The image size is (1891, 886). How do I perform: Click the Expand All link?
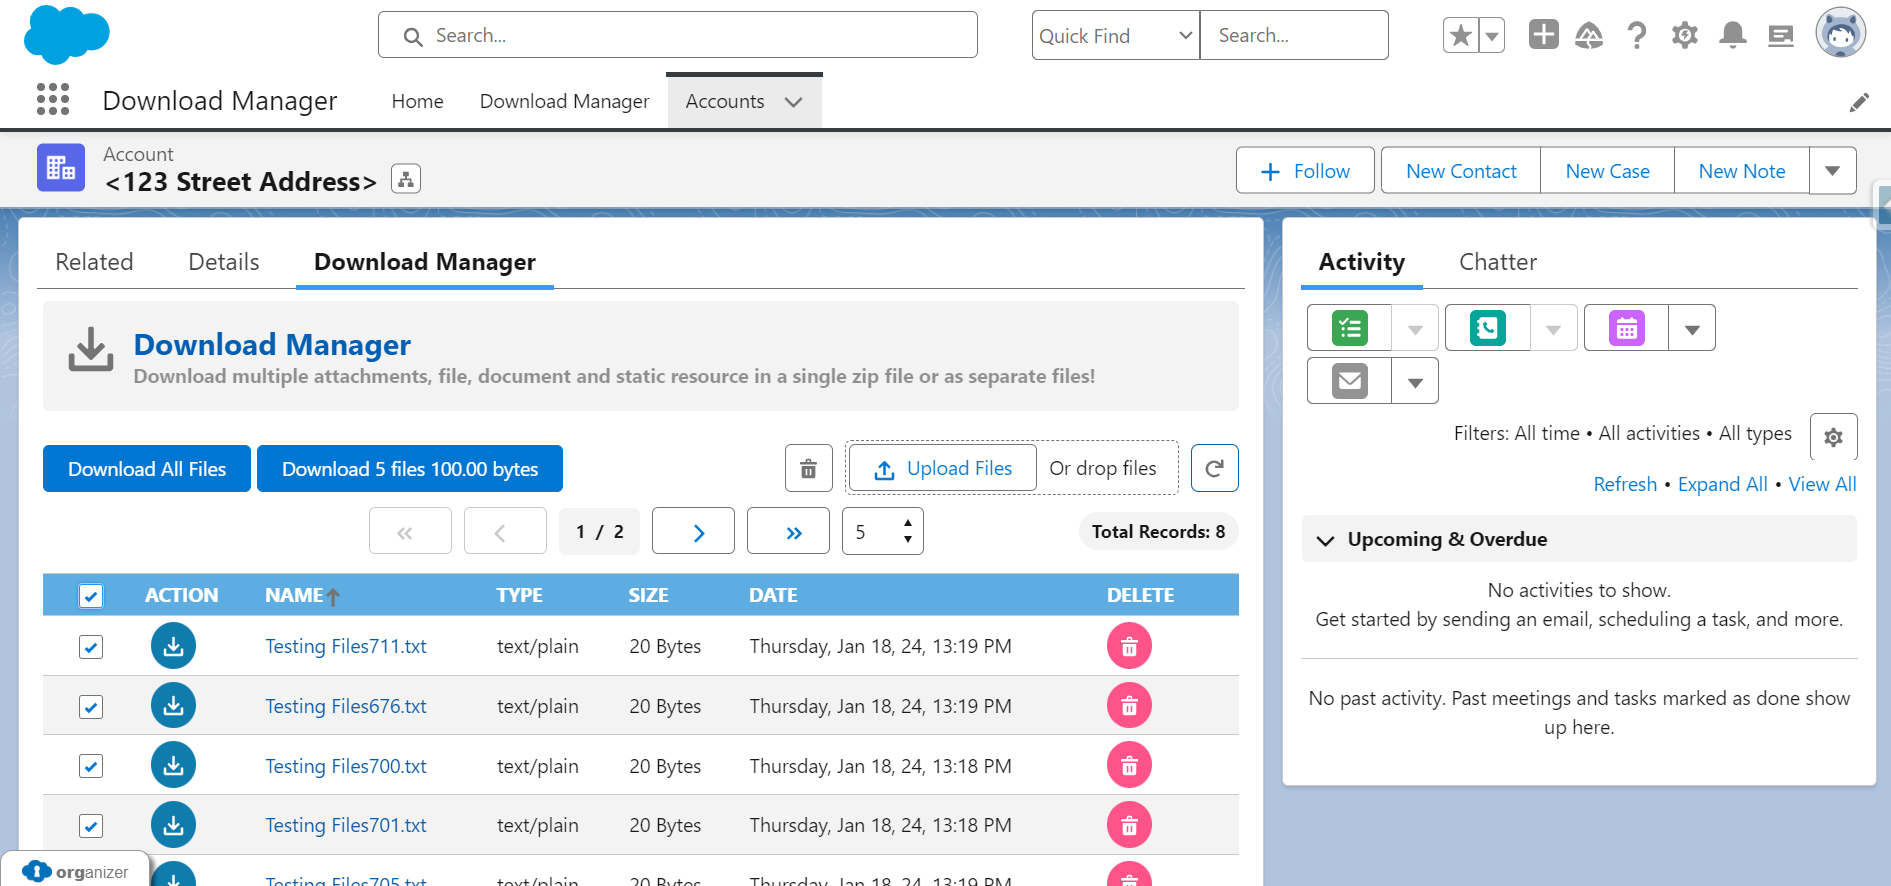coord(1722,484)
